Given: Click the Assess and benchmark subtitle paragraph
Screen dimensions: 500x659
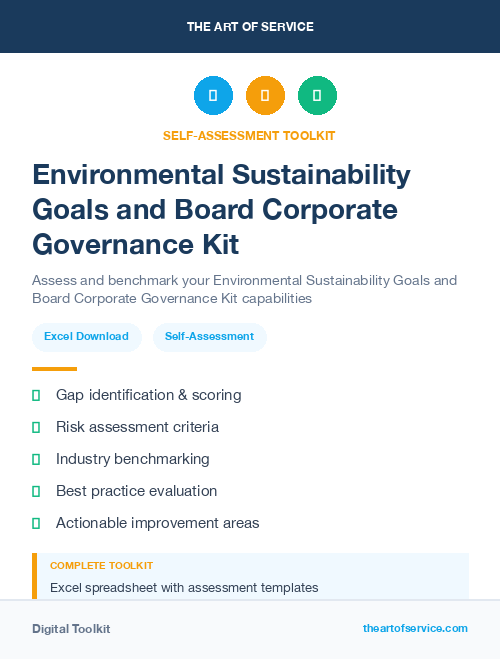Looking at the screenshot, I should 245,289.
